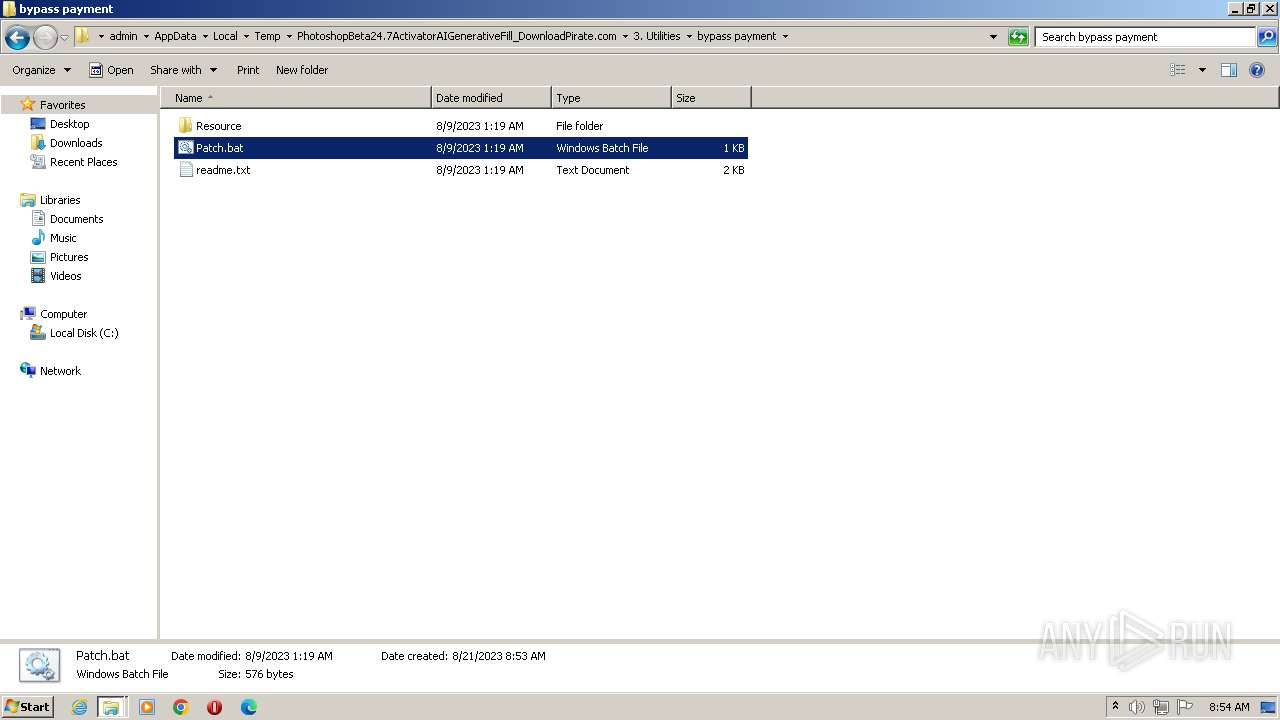Select Libraries in the navigation pane
The width and height of the screenshot is (1280, 720).
(60, 200)
